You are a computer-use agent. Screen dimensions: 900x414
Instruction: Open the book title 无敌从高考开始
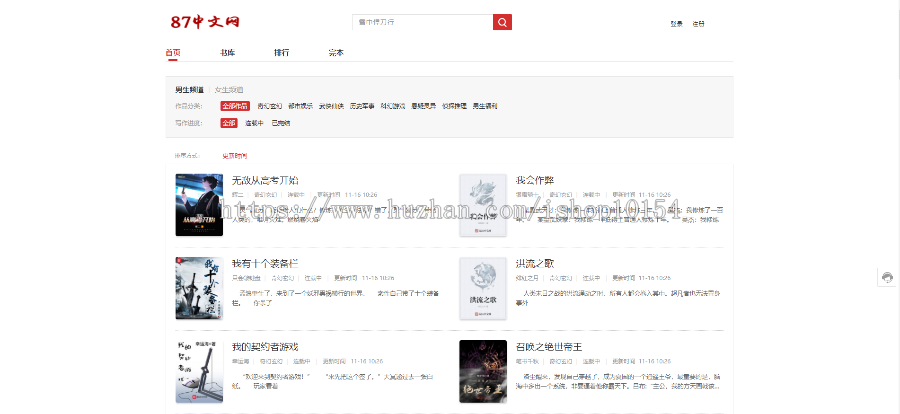pos(265,180)
